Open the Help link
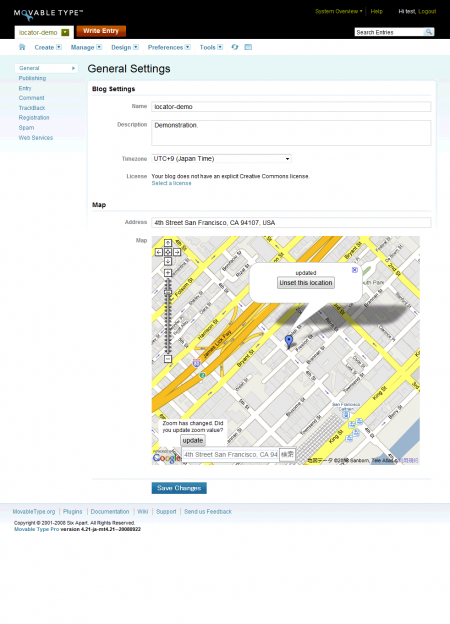 [376, 12]
